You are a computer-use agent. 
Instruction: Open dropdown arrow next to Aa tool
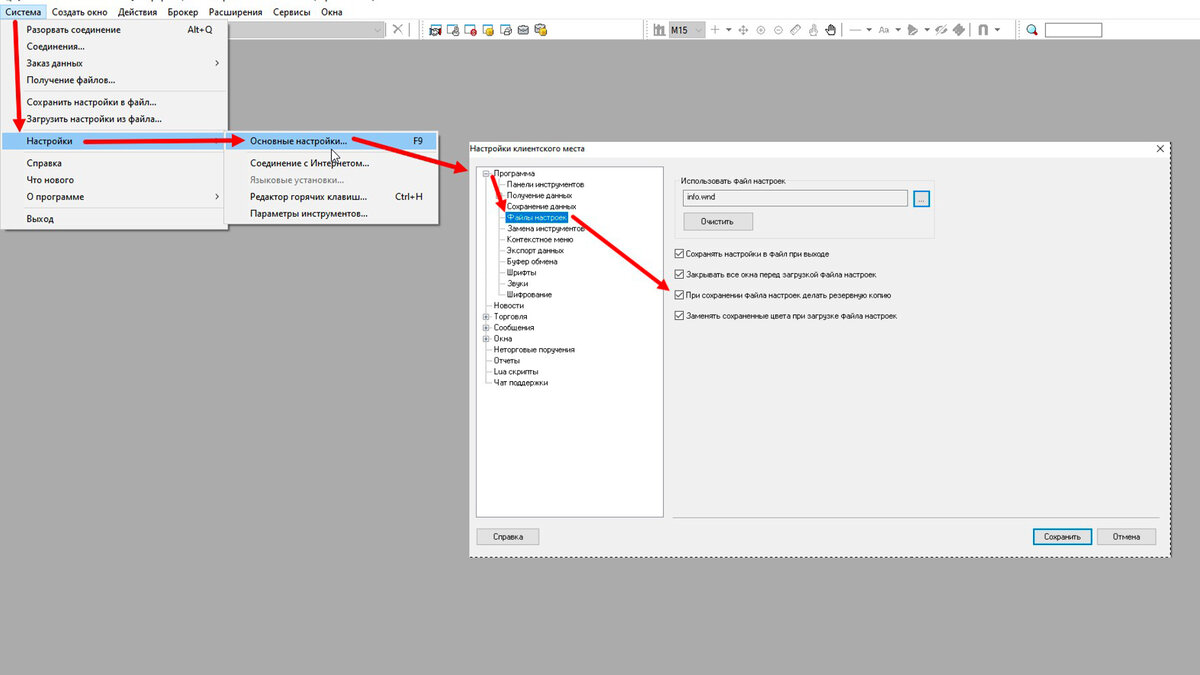(898, 30)
